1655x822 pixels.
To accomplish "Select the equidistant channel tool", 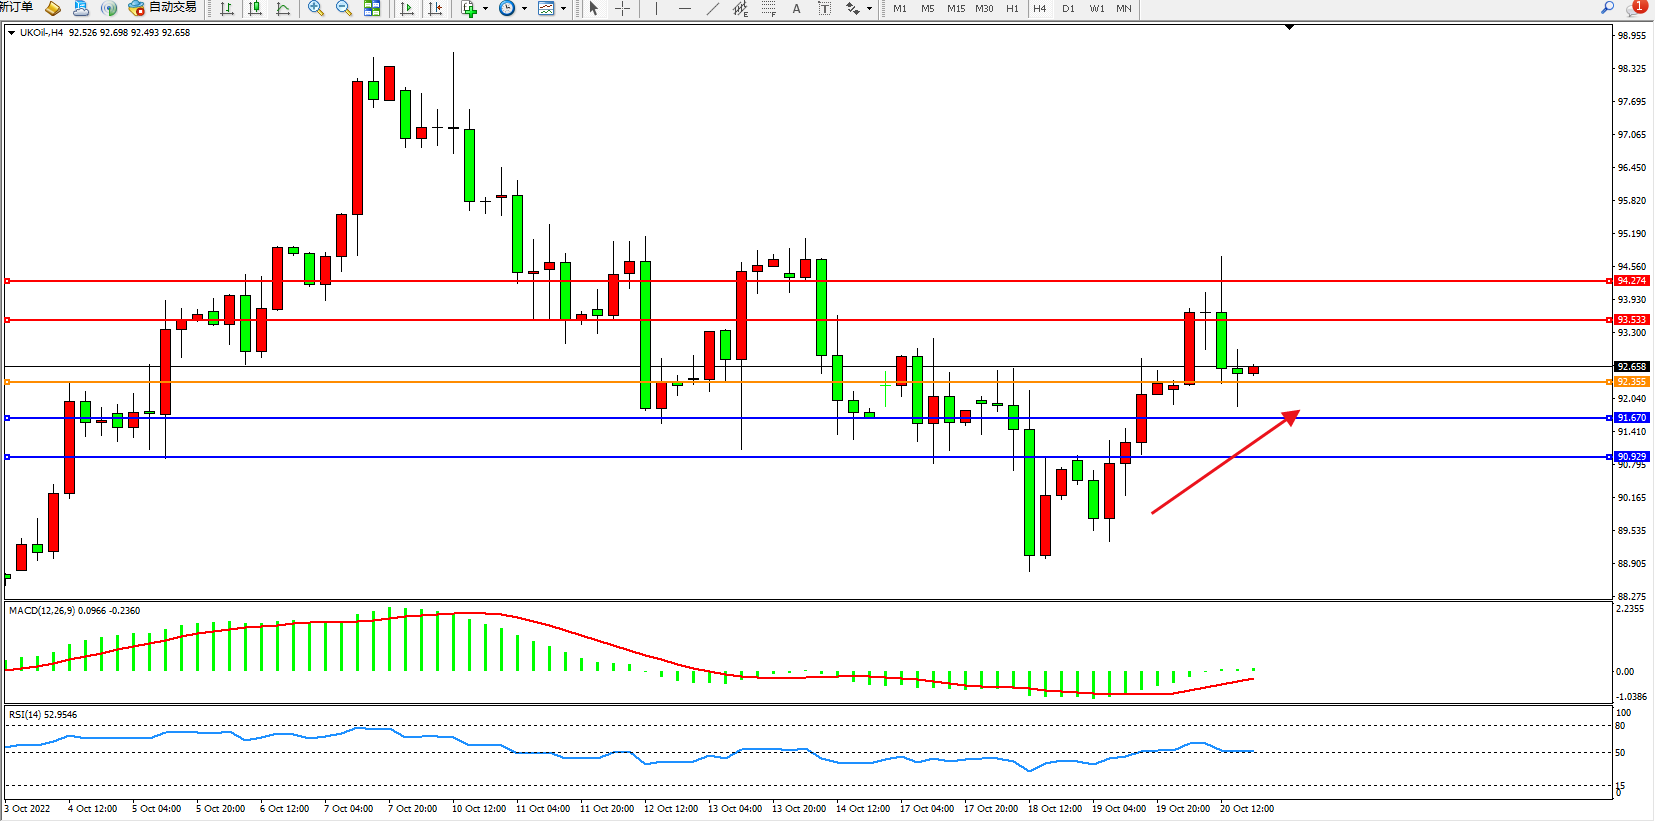I will tap(740, 8).
